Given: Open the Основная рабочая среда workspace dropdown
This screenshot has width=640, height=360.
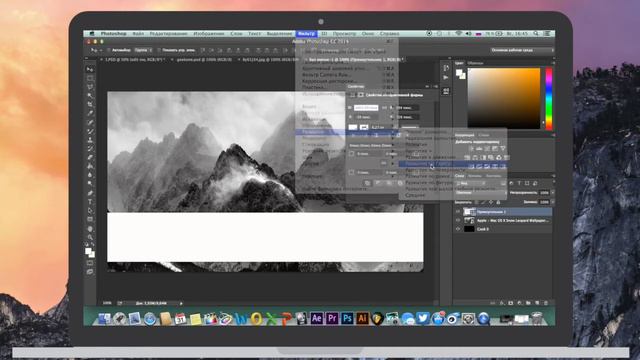Looking at the screenshot, I should pyautogui.click(x=522, y=50).
